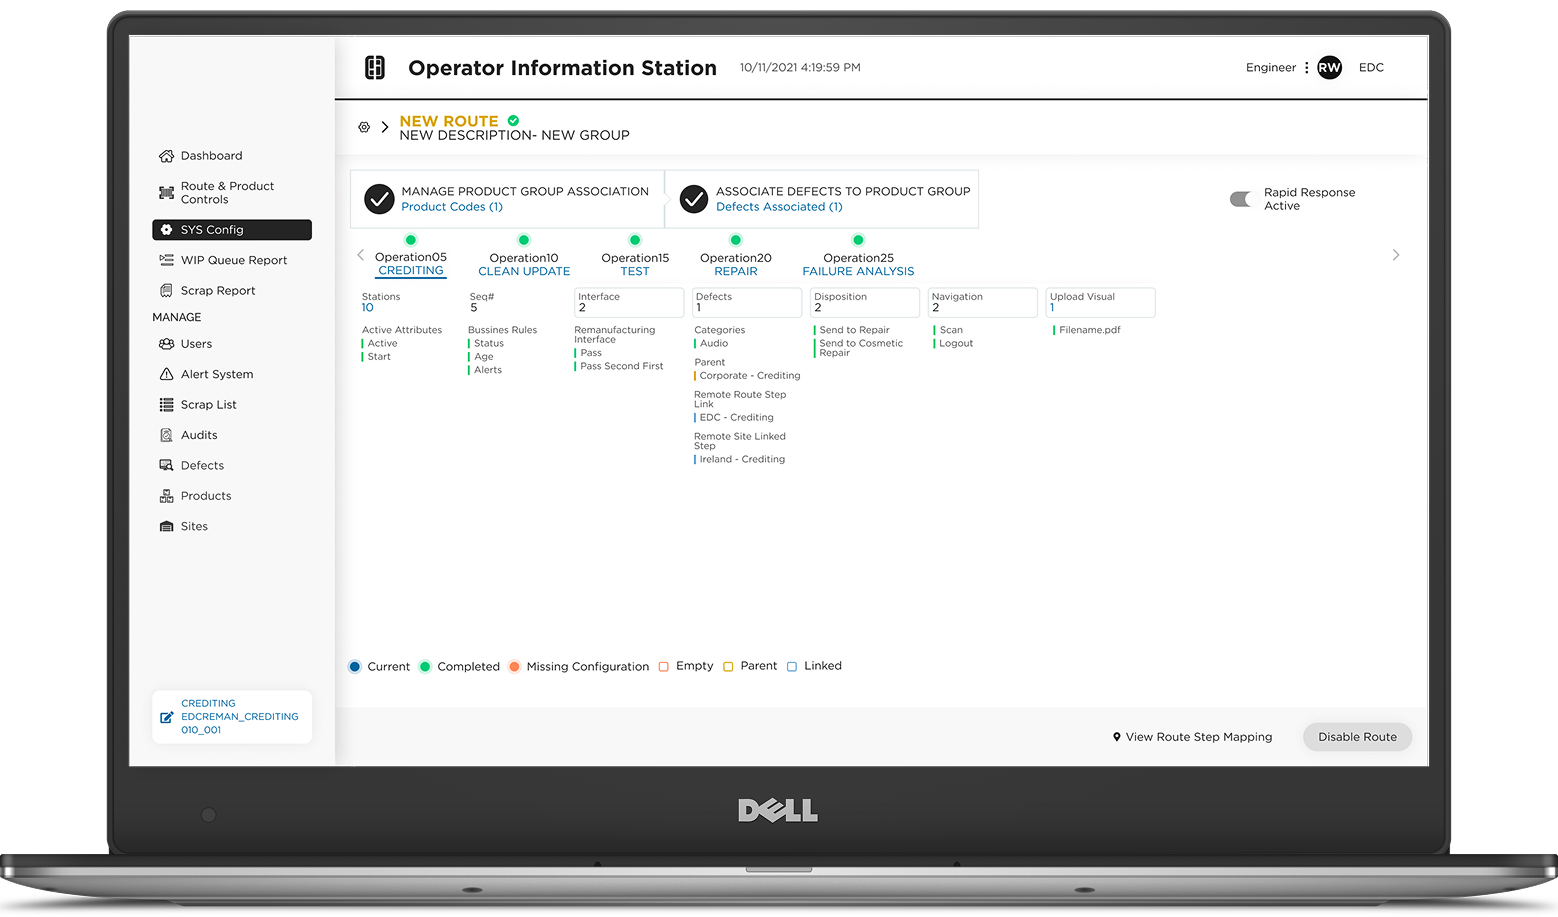Viewport: 1558px width, 917px height.
Task: Switch to the Operation15 TEST step
Action: [634, 264]
